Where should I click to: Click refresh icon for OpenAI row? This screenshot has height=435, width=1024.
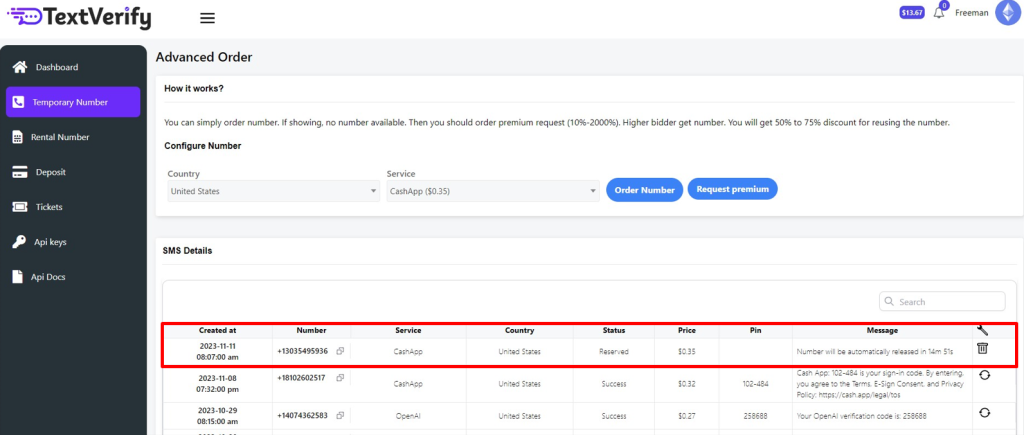984,412
